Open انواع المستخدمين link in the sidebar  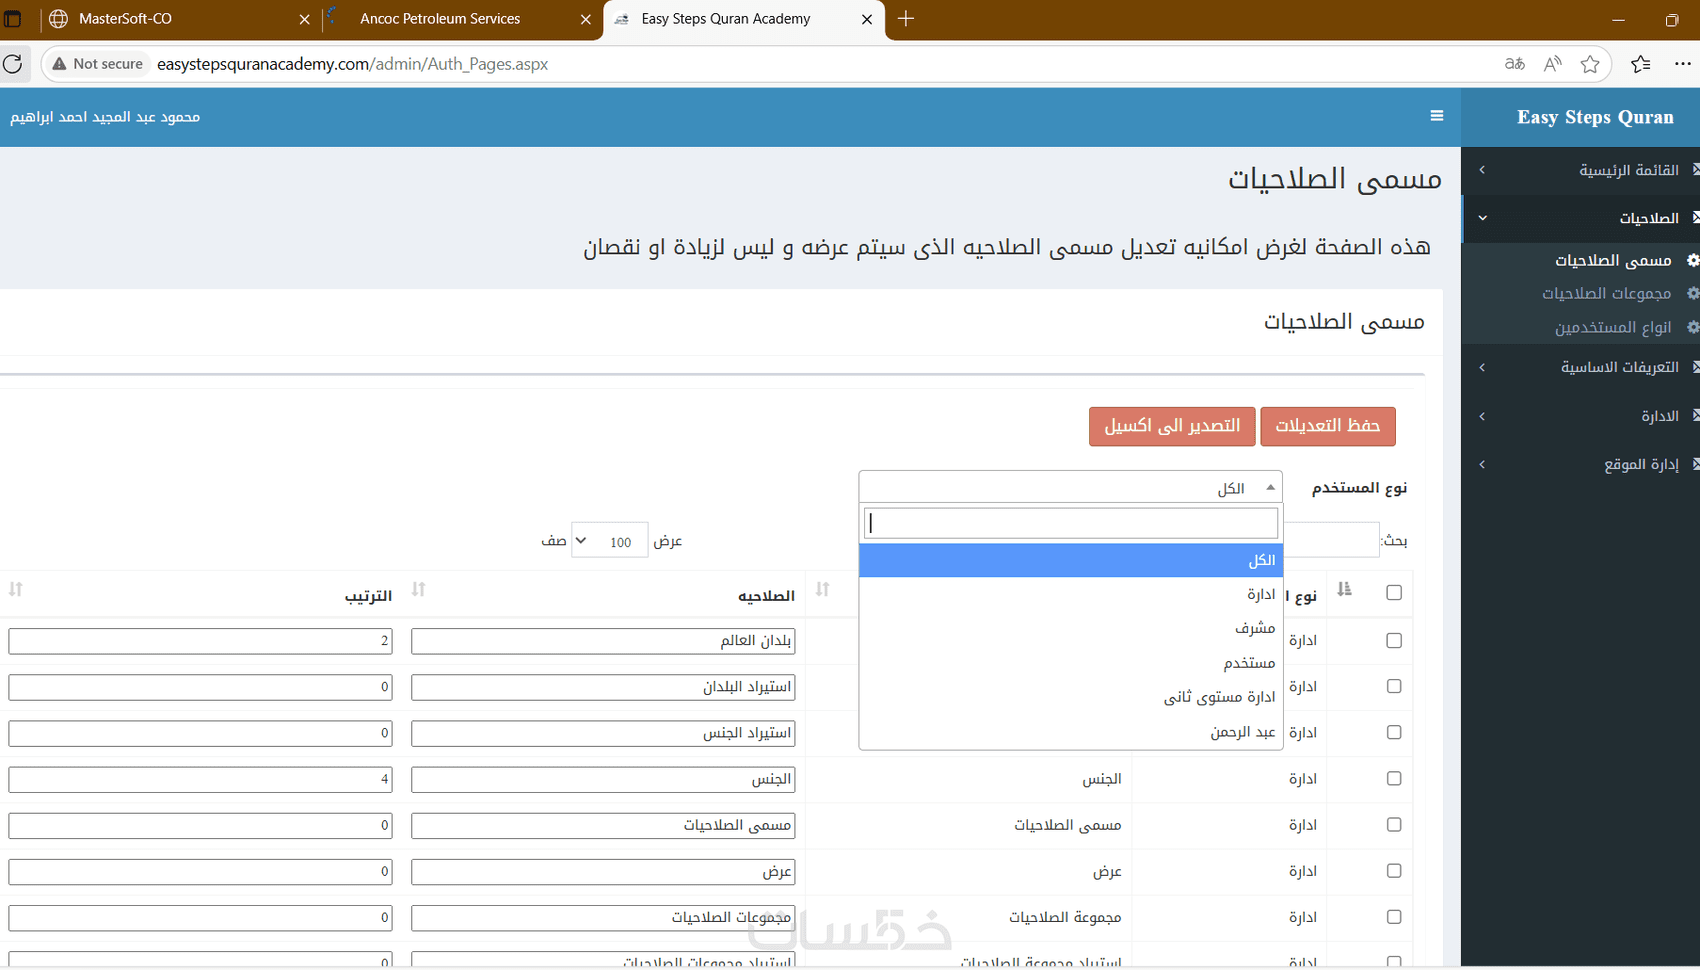pos(1613,327)
